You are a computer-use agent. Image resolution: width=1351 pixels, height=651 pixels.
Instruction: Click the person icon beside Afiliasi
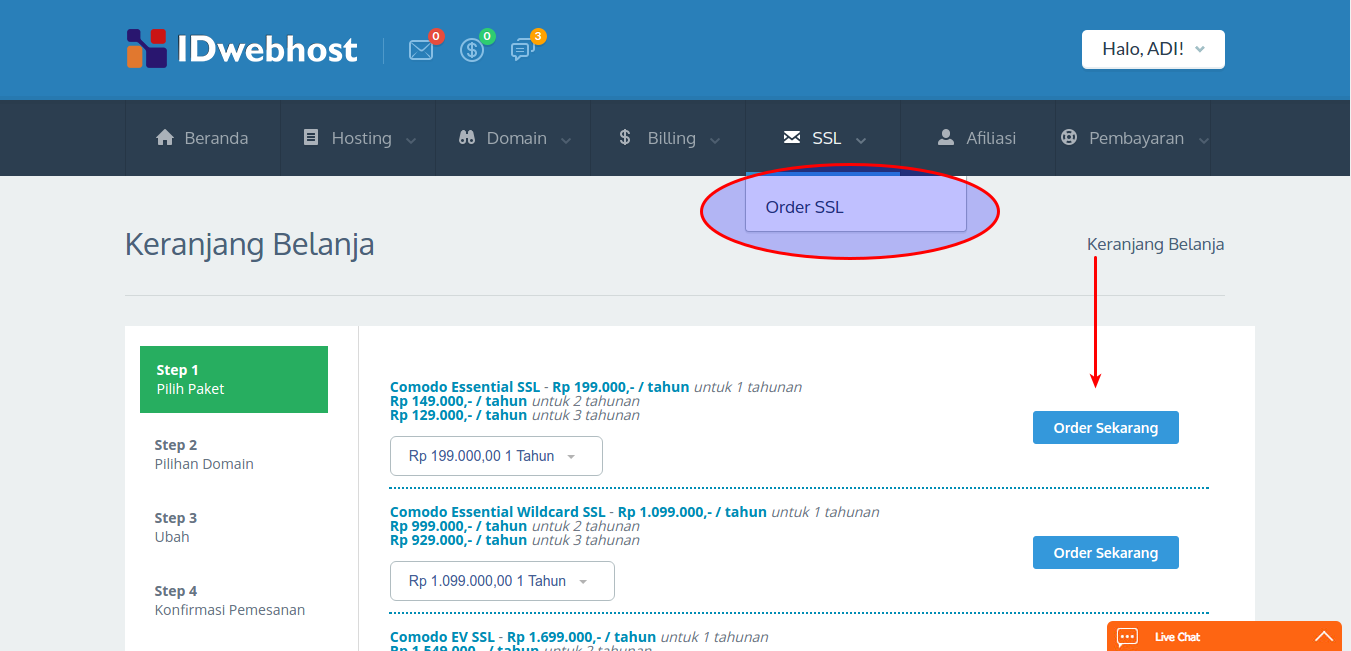(x=945, y=138)
